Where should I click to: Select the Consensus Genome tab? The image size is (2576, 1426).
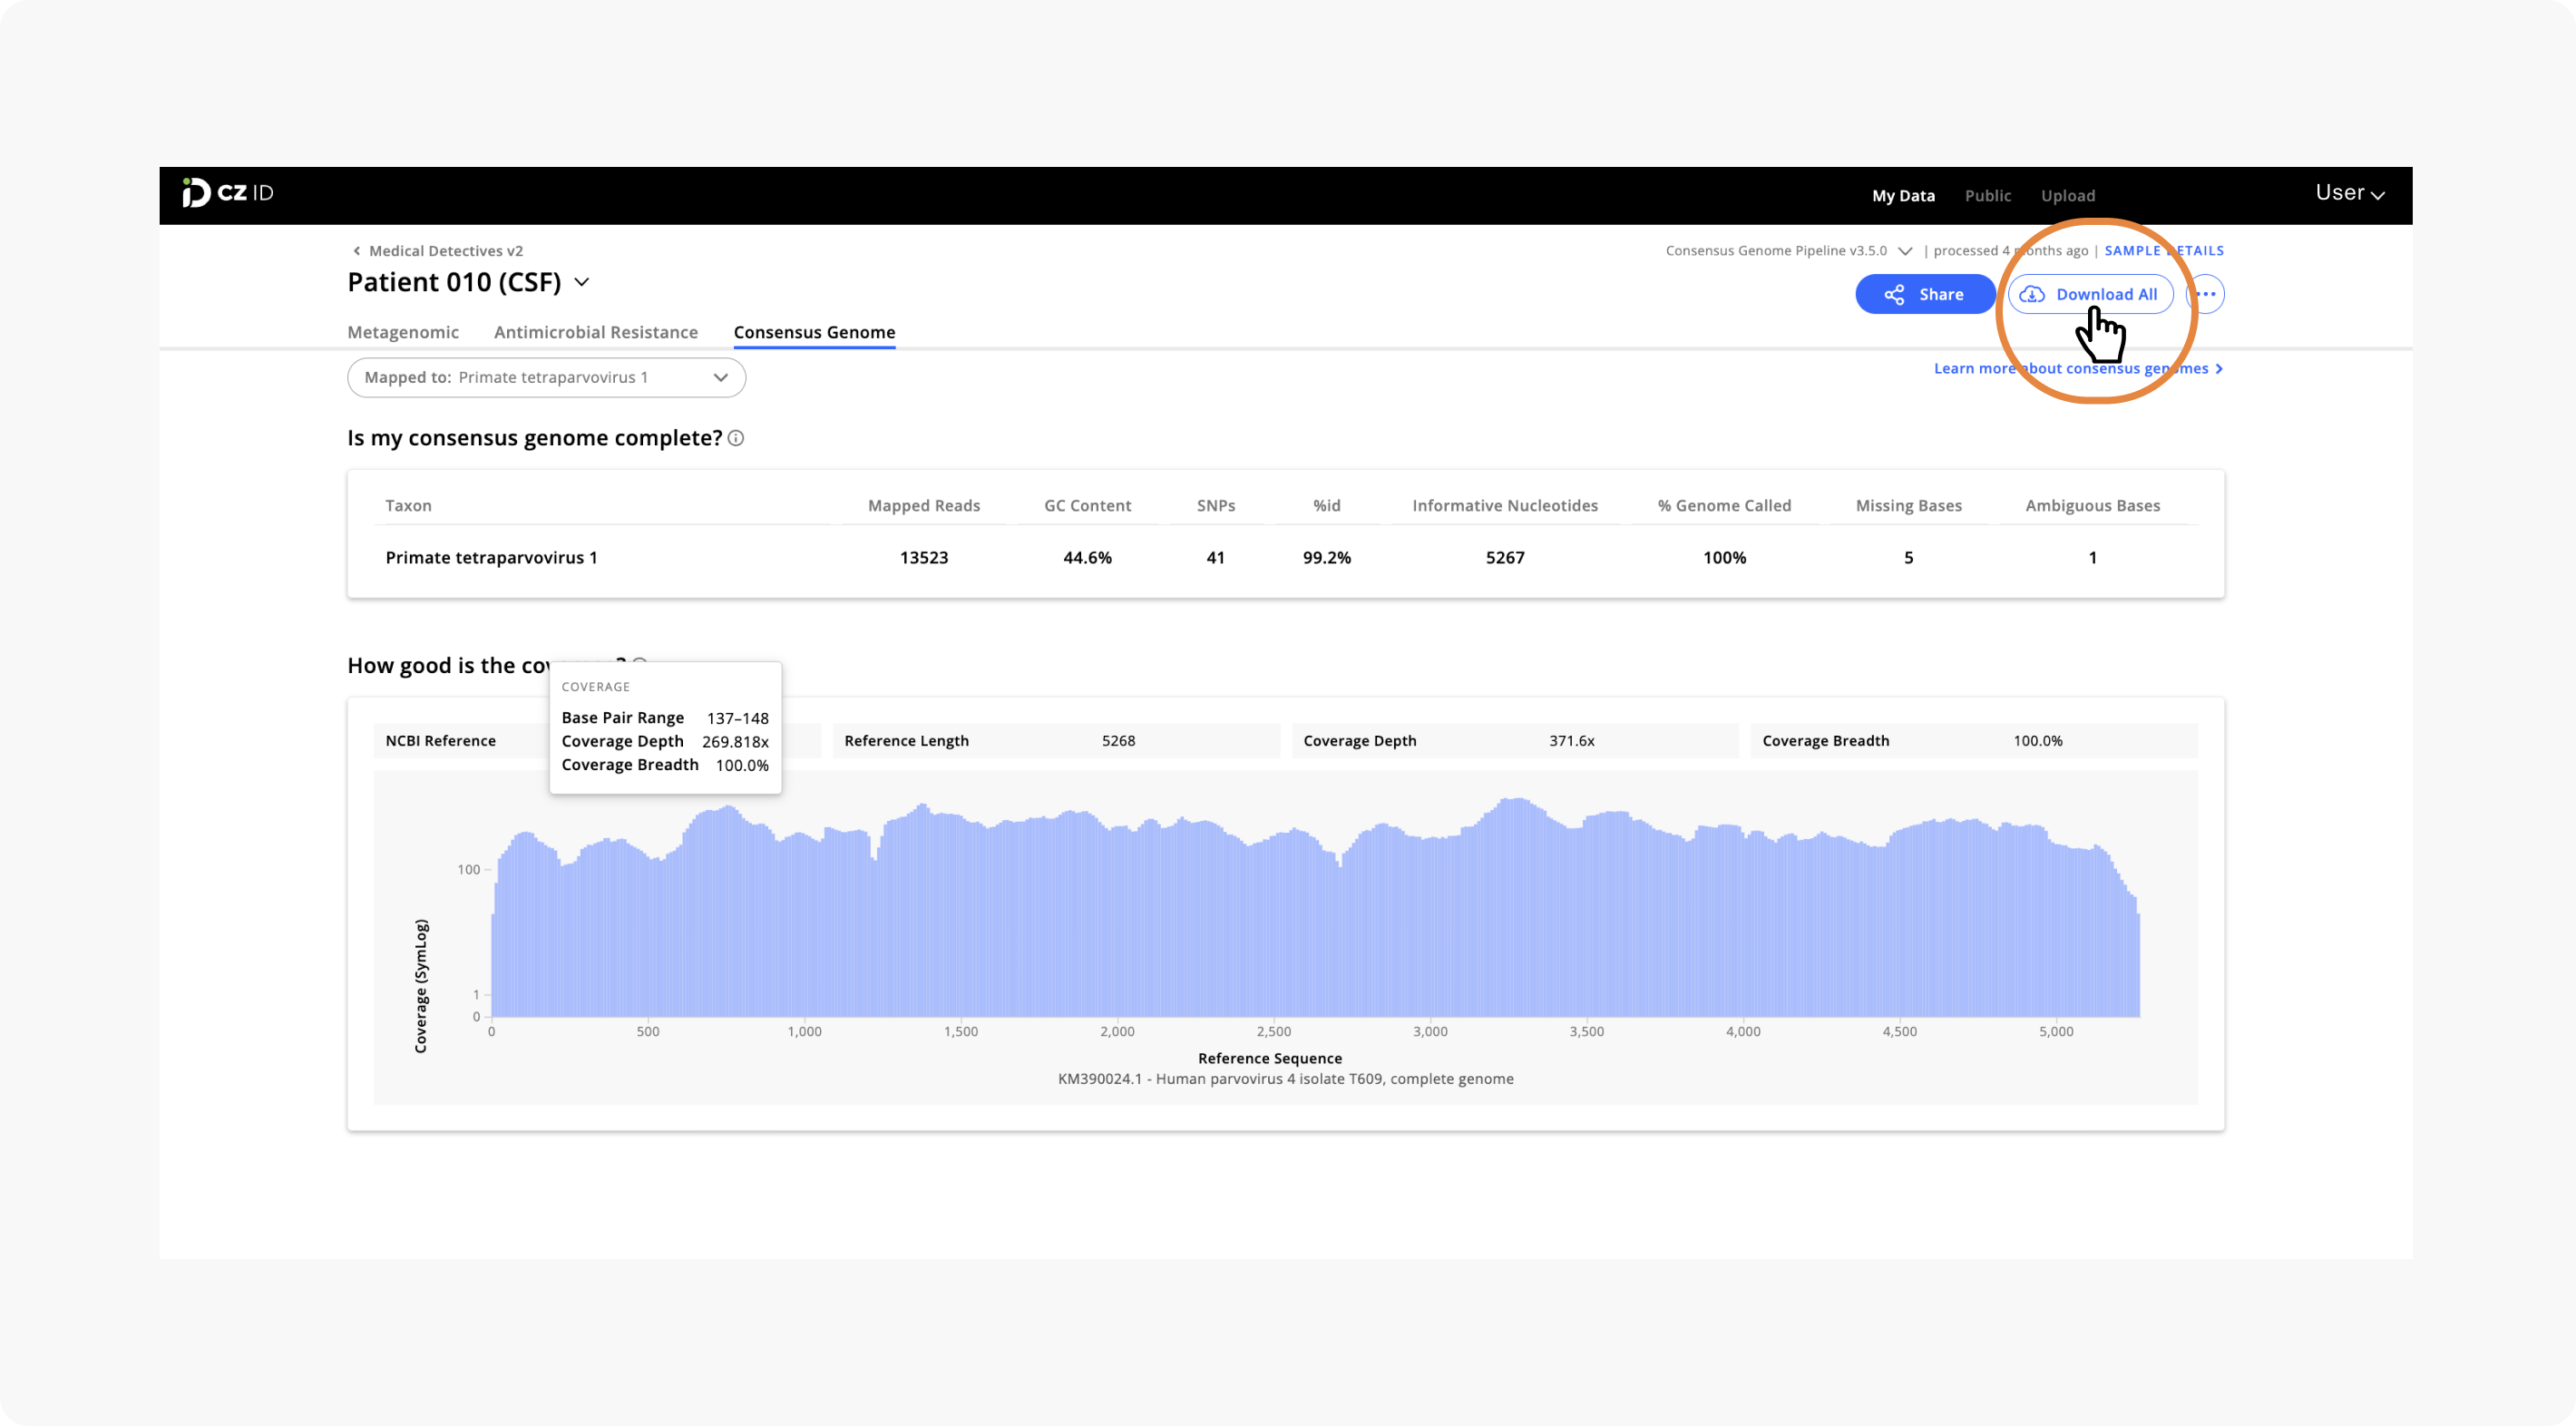(814, 332)
